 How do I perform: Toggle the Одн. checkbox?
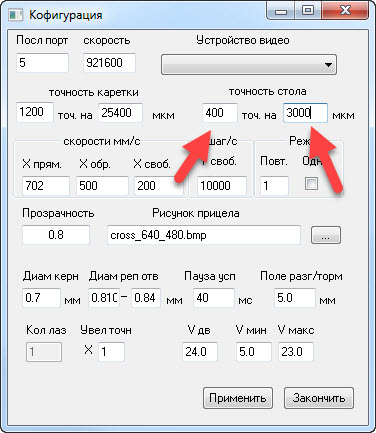[311, 184]
